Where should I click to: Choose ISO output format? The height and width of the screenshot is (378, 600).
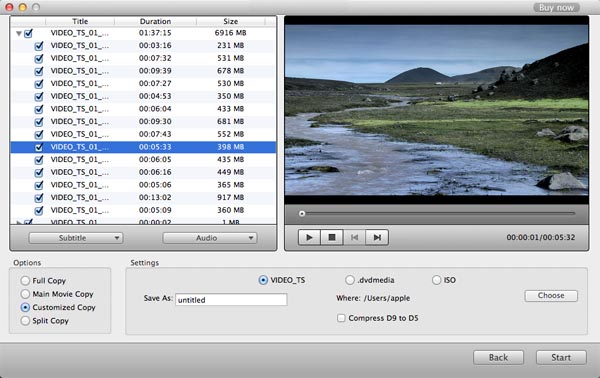tap(437, 280)
